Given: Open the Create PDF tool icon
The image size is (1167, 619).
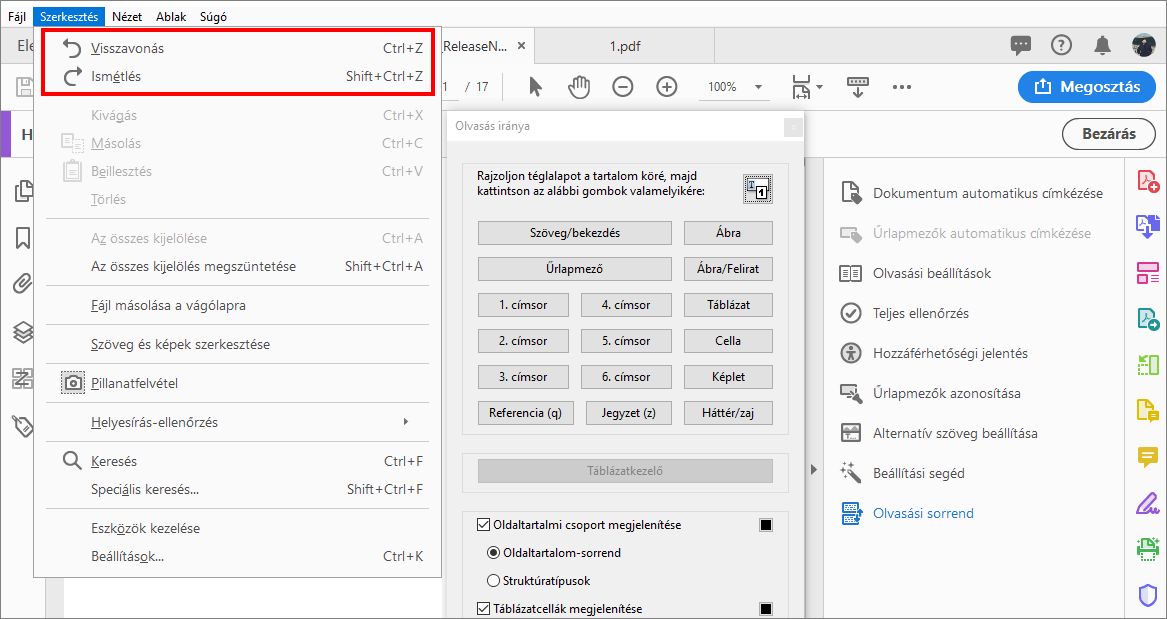Looking at the screenshot, I should pos(1148,181).
